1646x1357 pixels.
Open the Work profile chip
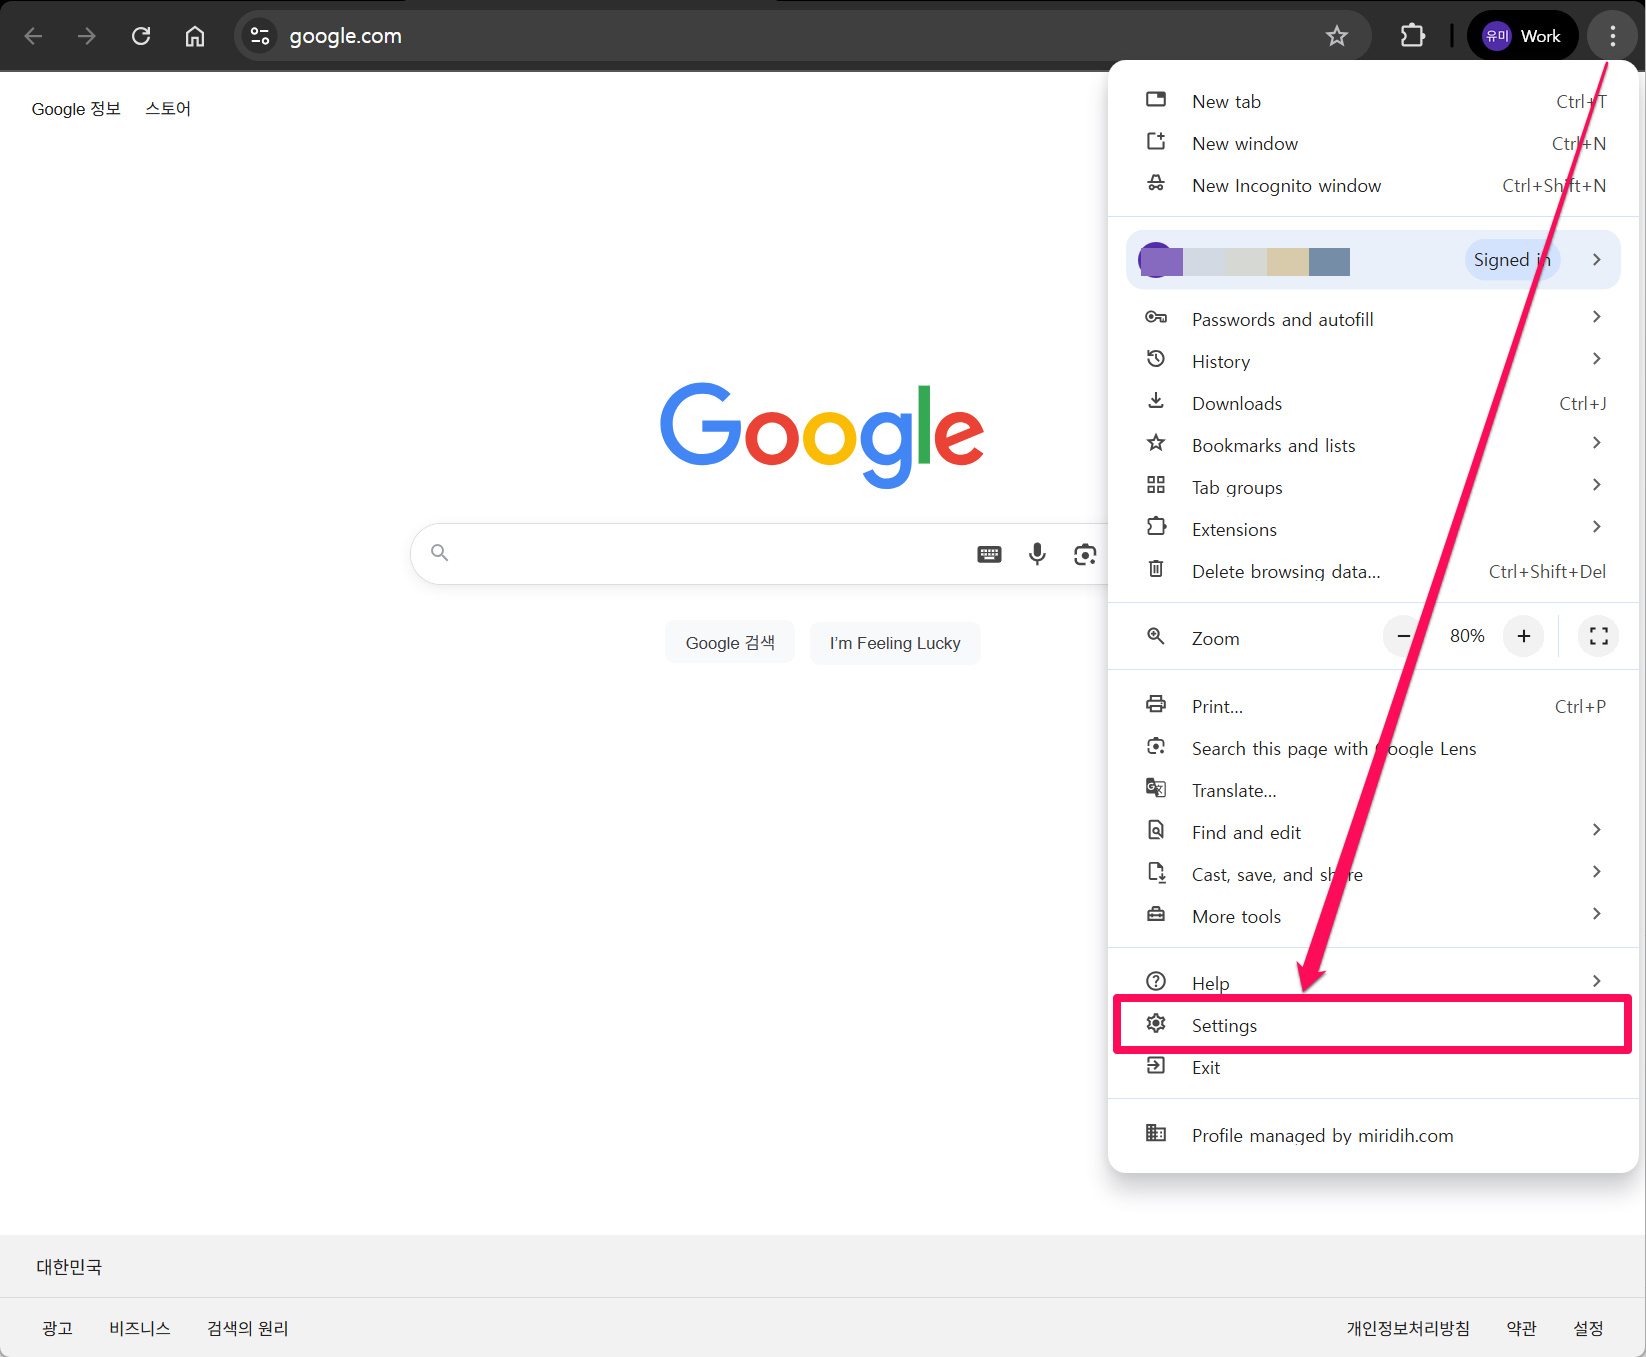coord(1521,36)
